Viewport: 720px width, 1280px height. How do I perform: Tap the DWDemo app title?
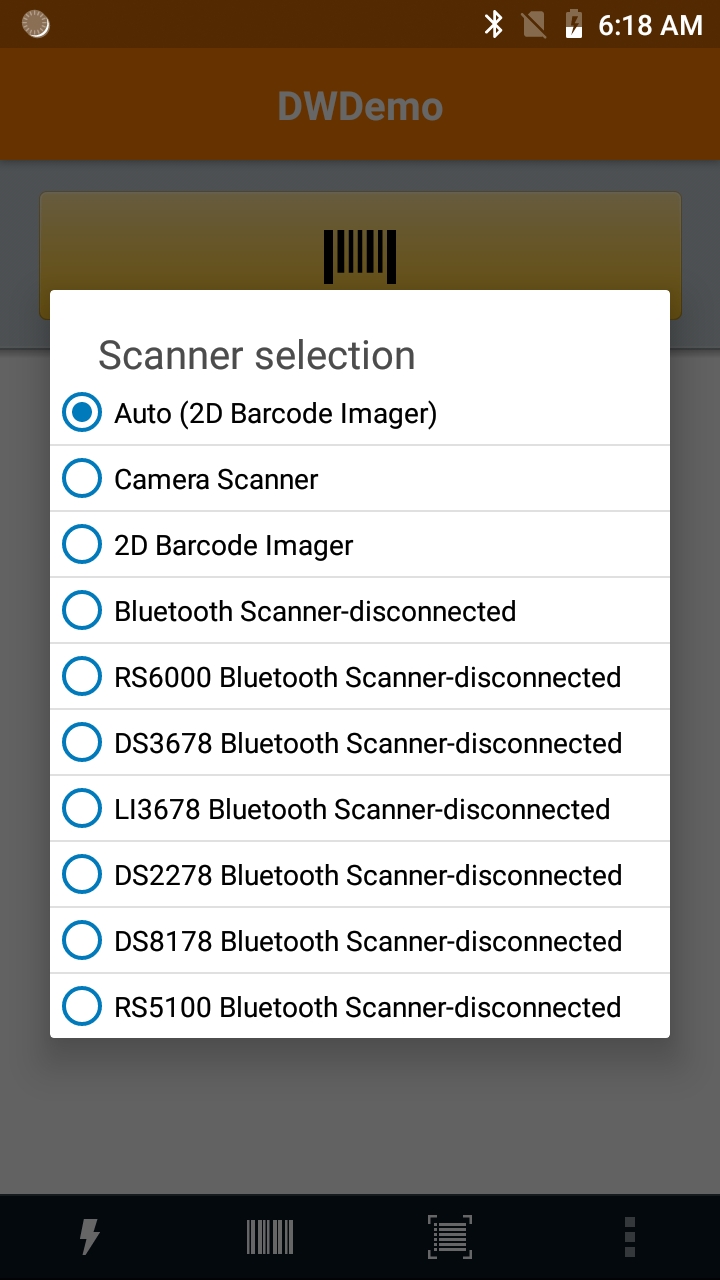tap(360, 106)
